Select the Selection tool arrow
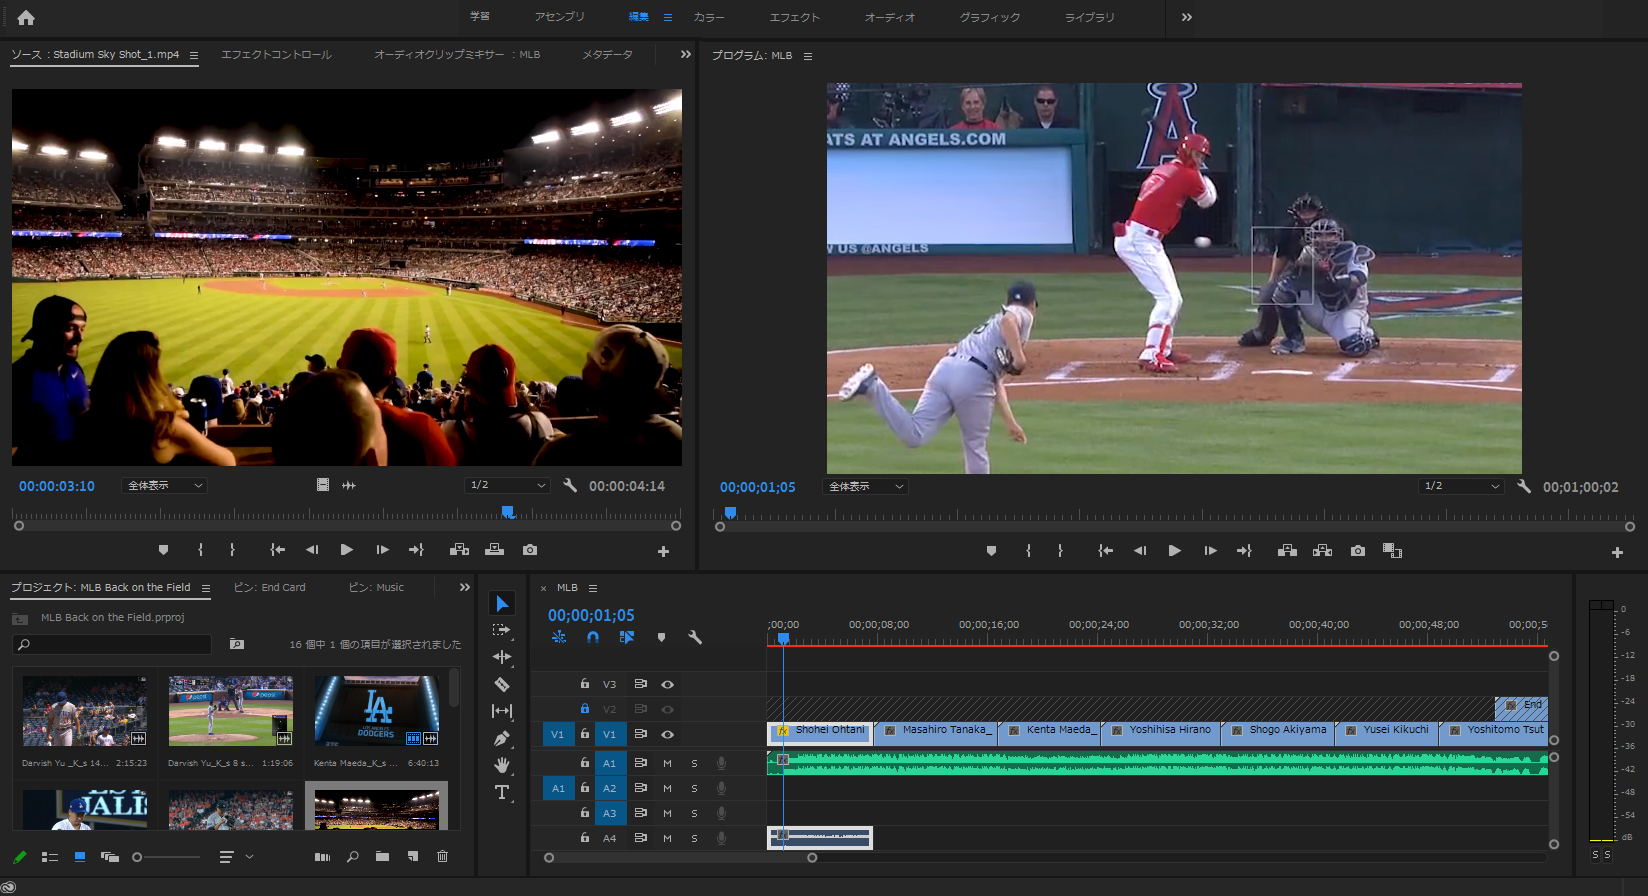Screen dimensions: 1648x896 pyautogui.click(x=502, y=603)
